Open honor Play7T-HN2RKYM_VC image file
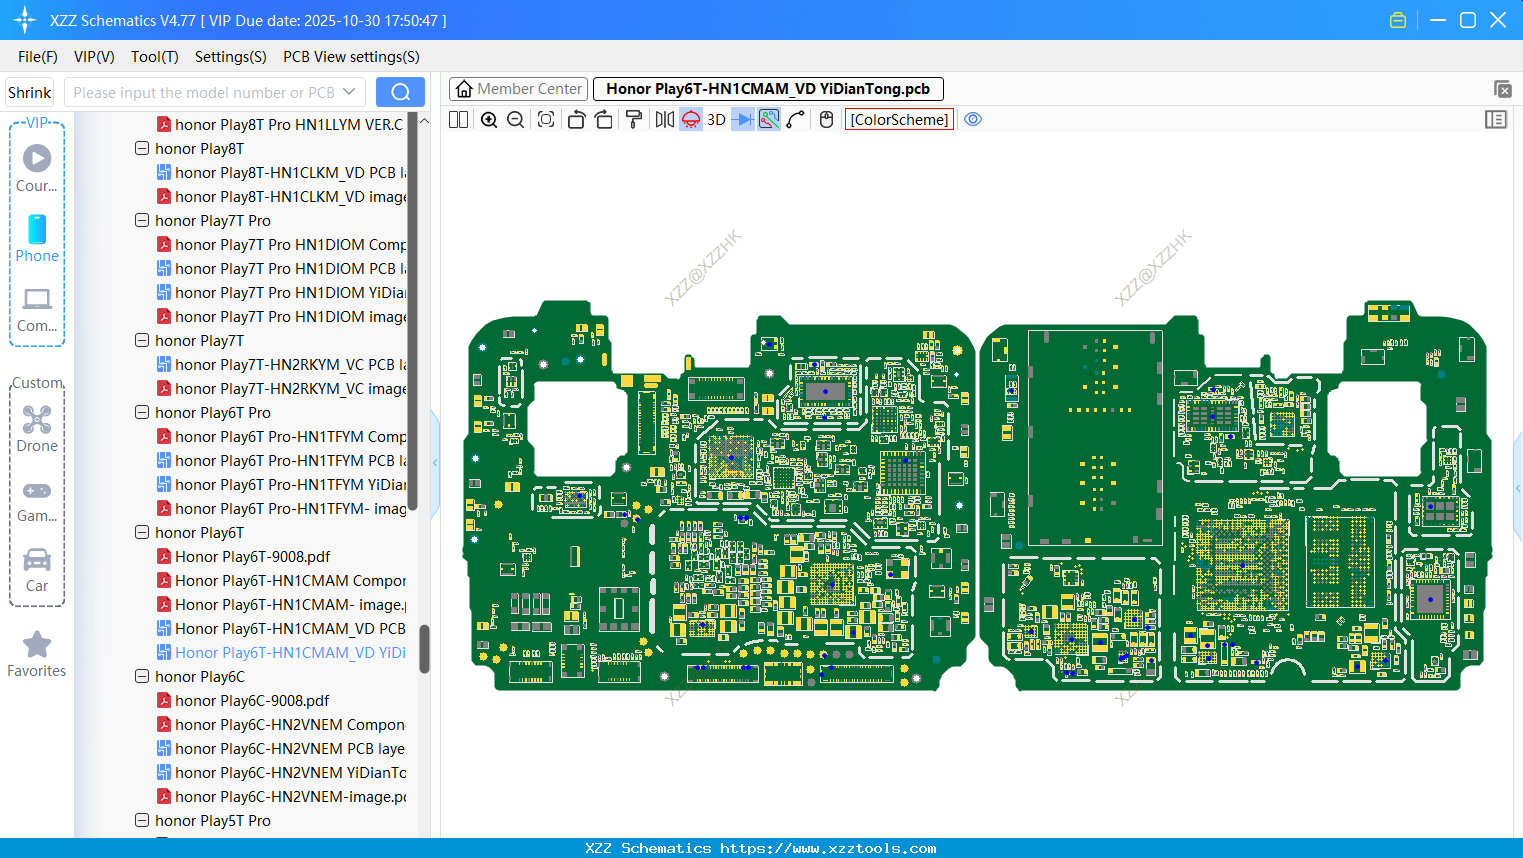1523x858 pixels. 281,389
